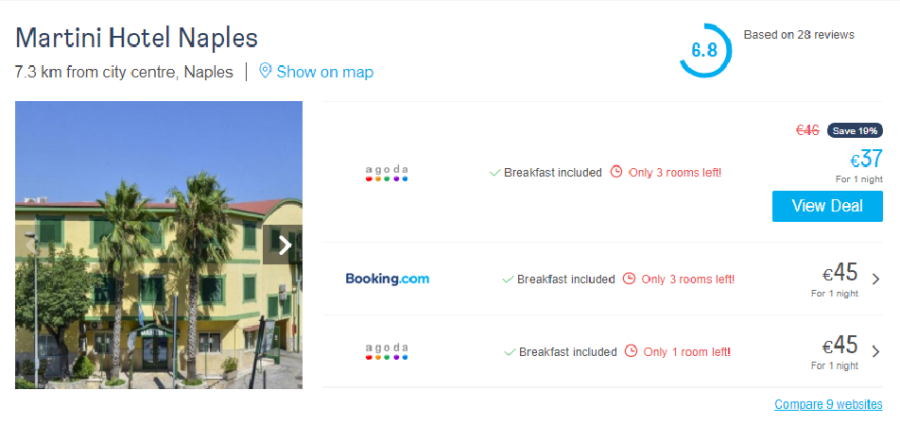Expand the Booking.com €45 deal chevron
Screen dimensions: 900x424
[x=876, y=279]
